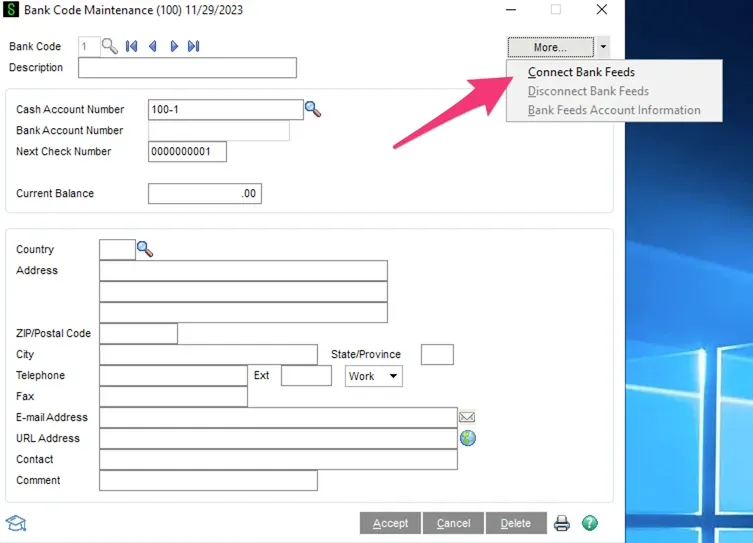Close the Bank Code Maintenance window

click(x=602, y=10)
